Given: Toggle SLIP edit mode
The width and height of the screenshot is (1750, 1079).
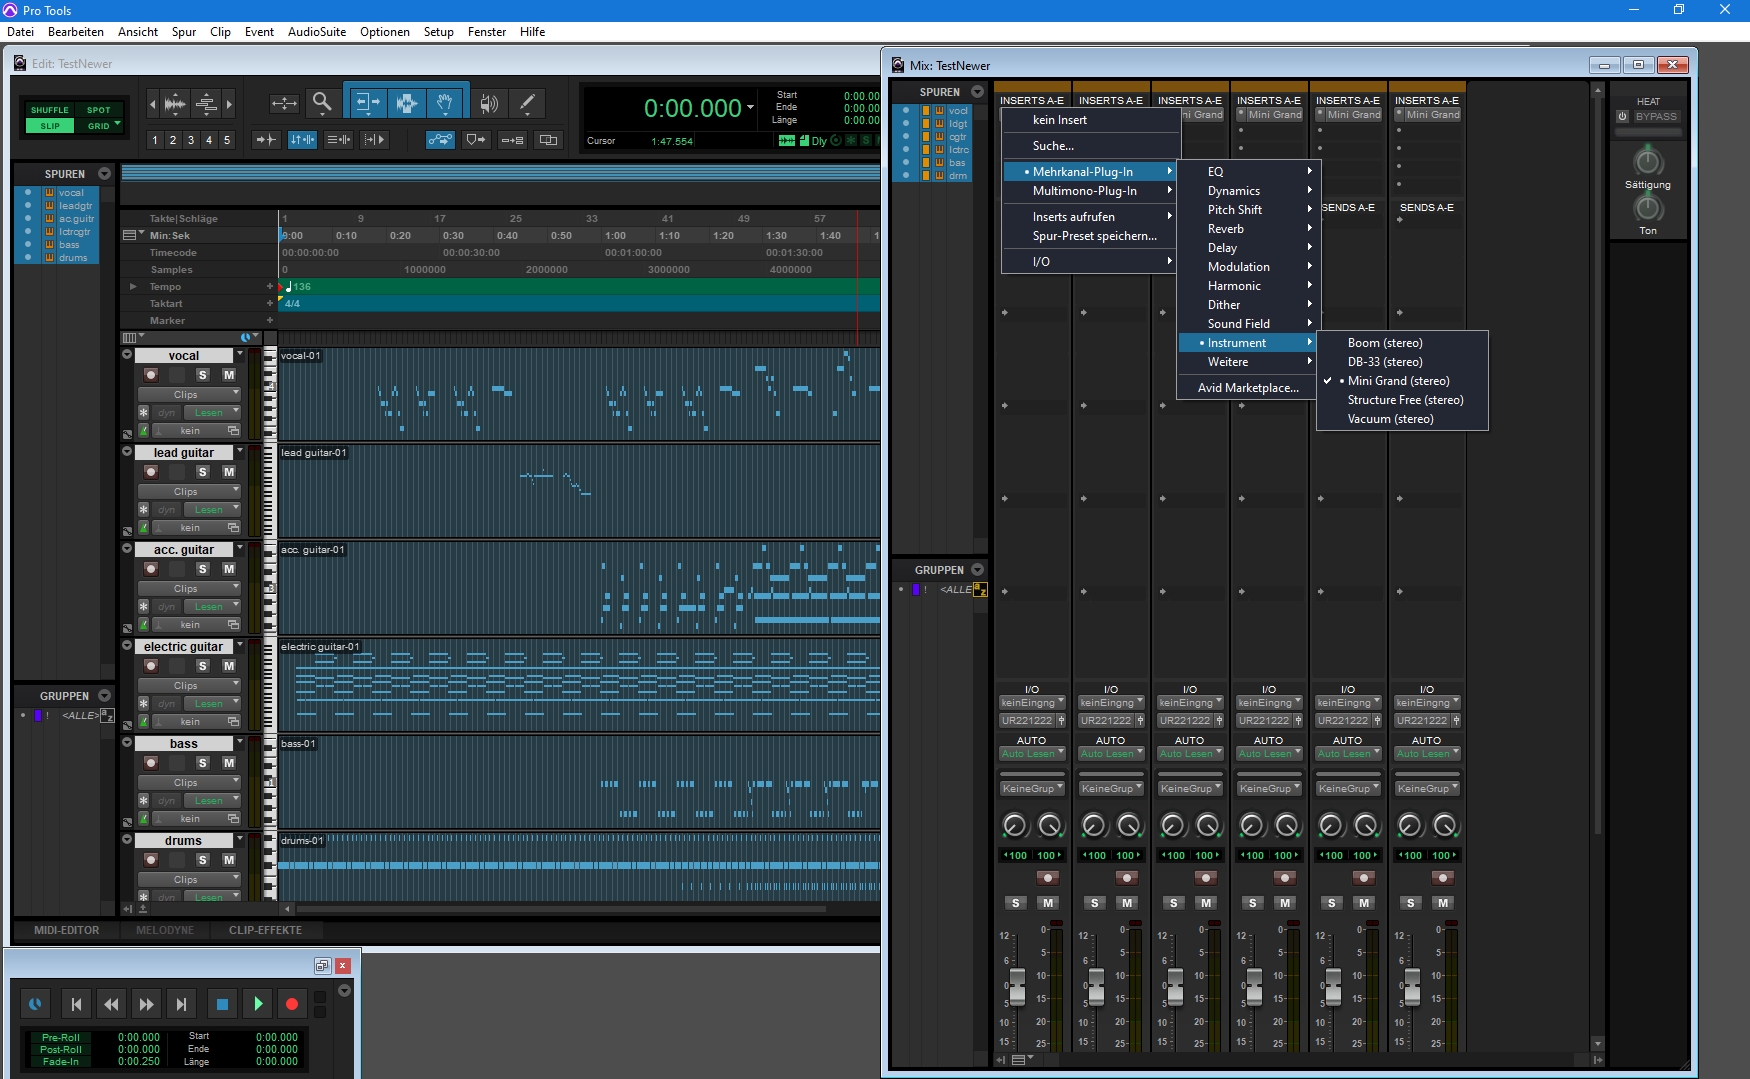Looking at the screenshot, I should click(x=50, y=126).
